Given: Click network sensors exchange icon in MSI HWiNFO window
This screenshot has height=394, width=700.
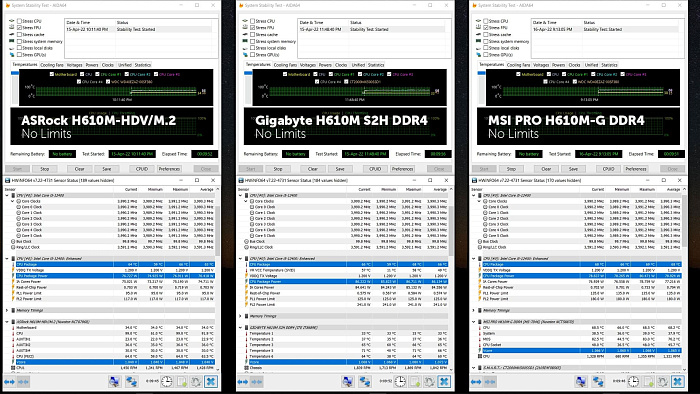Looking at the screenshot, I should (x=598, y=382).
